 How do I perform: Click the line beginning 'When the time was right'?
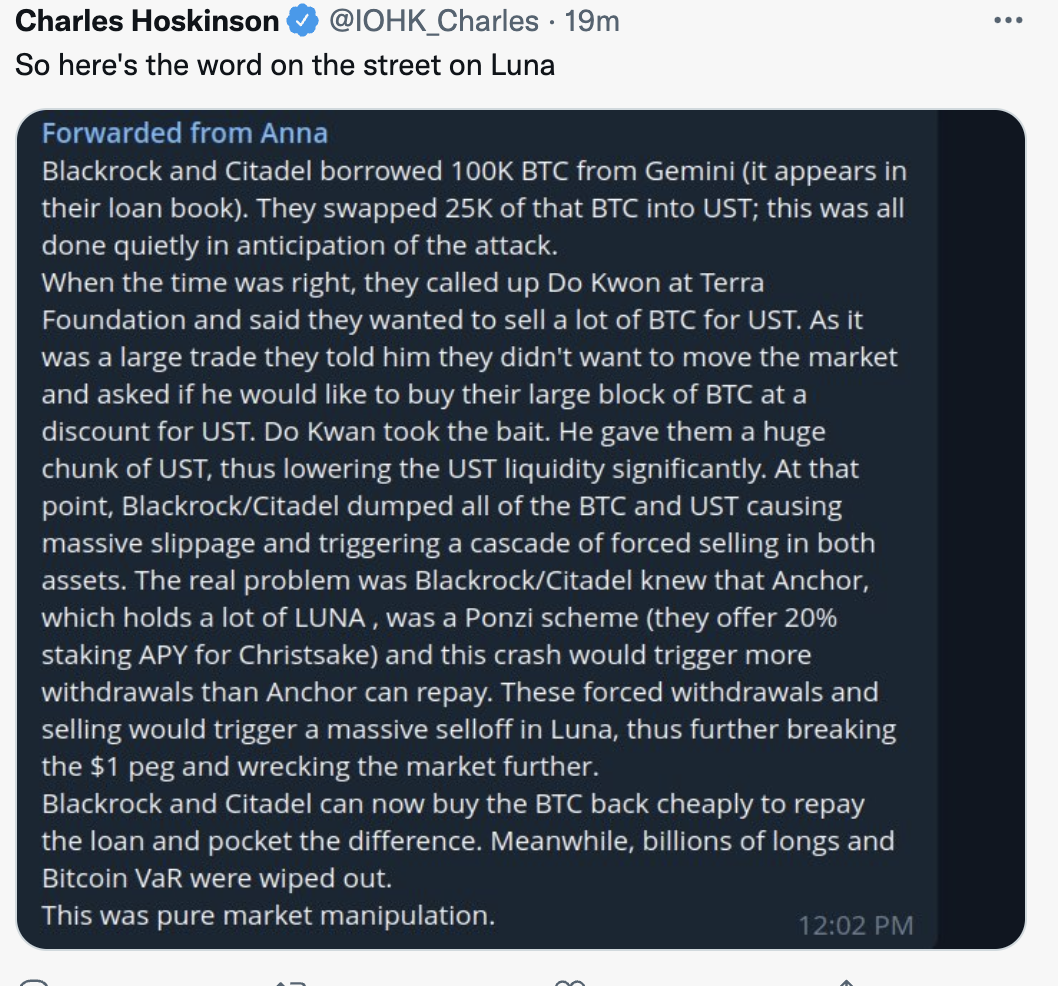[x=403, y=283]
